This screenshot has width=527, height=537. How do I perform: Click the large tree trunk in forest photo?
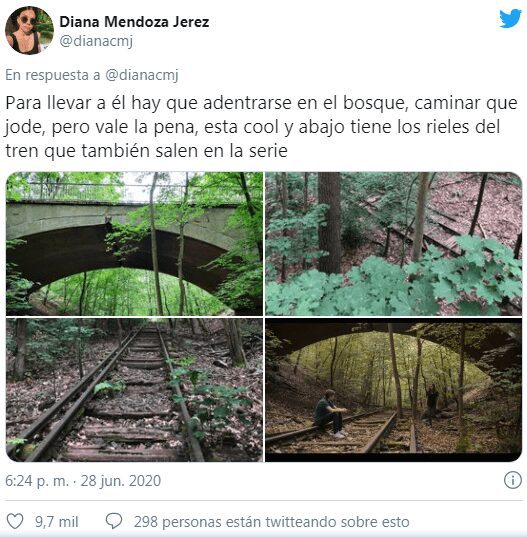tap(329, 223)
